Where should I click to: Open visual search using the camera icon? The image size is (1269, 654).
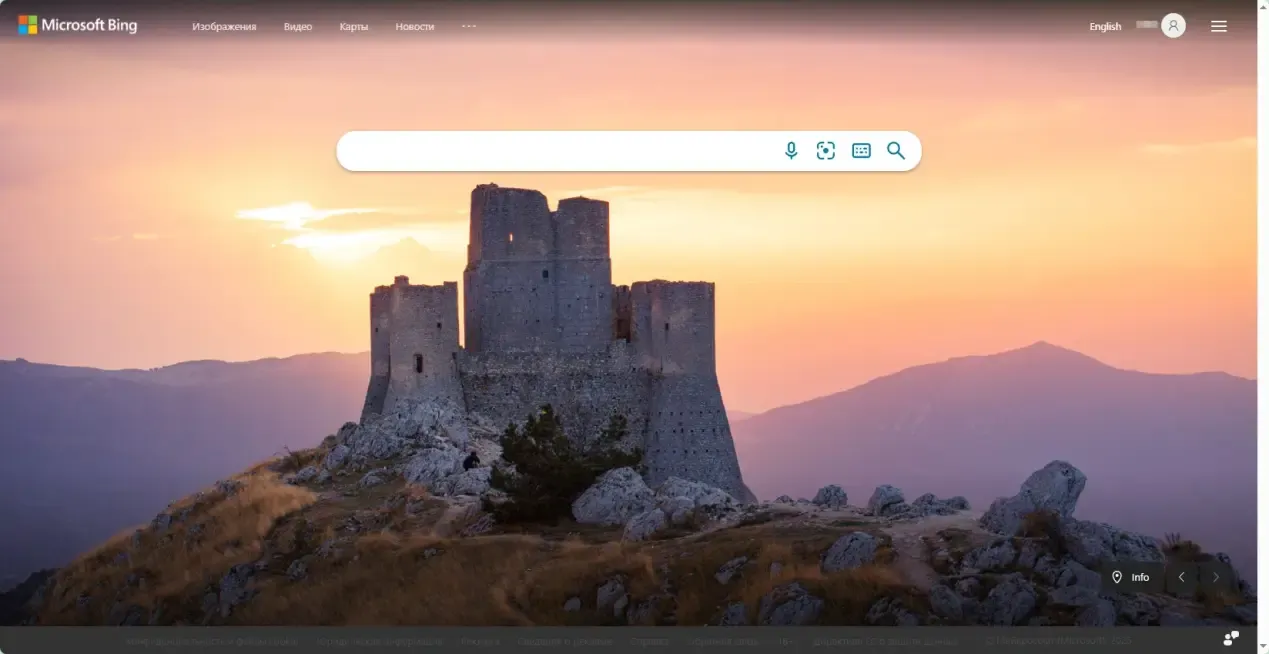pyautogui.click(x=825, y=151)
